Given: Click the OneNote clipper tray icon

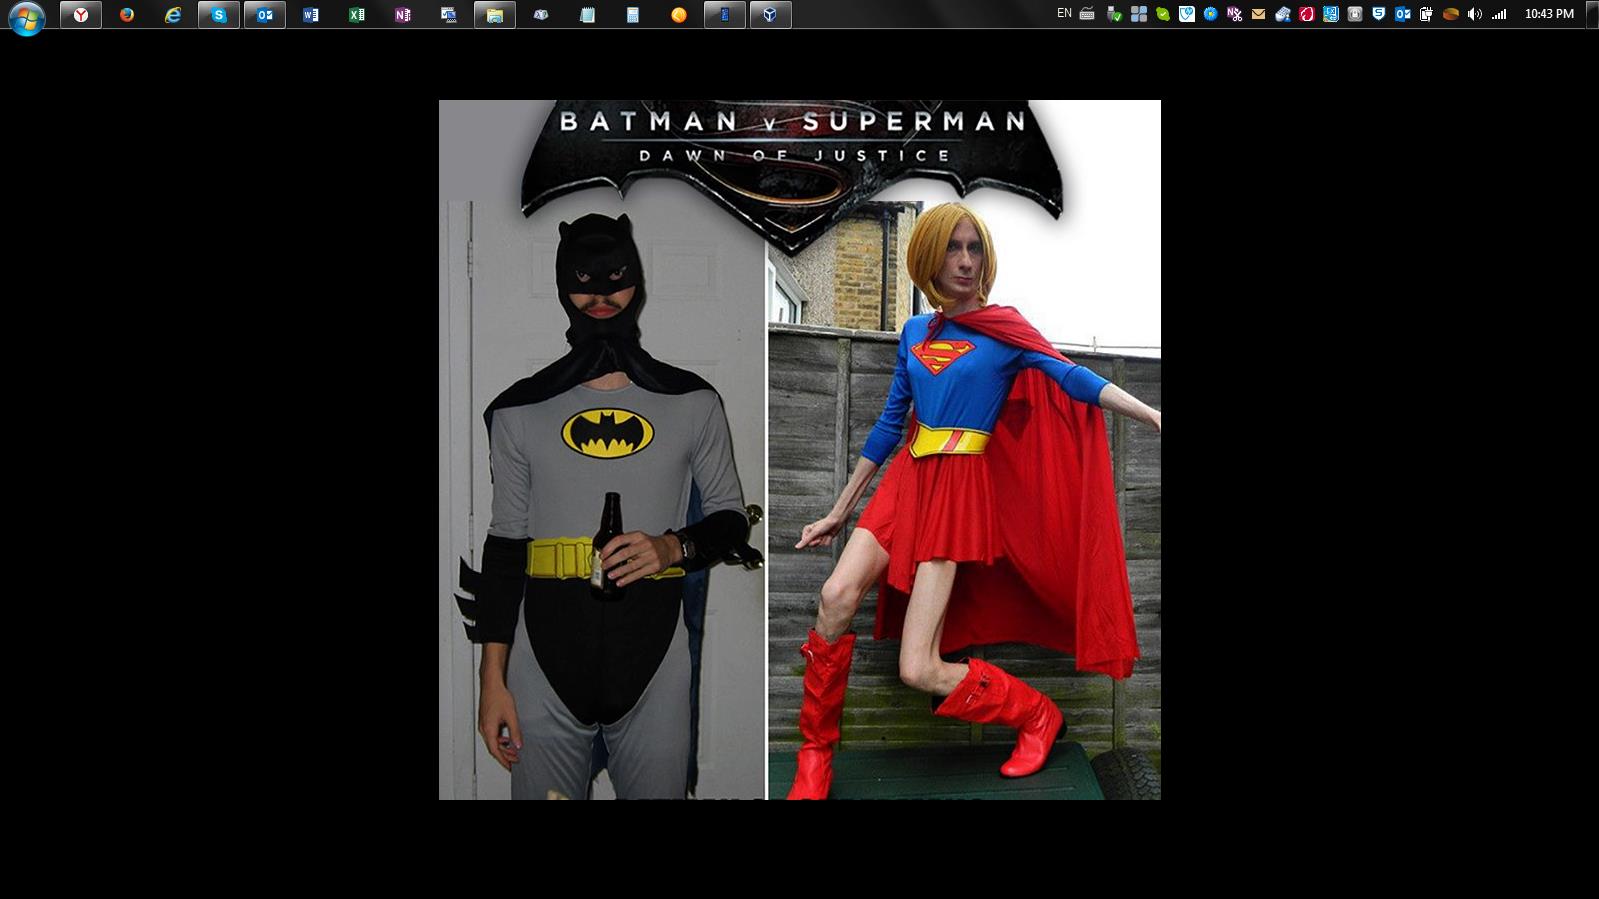Looking at the screenshot, I should coord(1235,14).
